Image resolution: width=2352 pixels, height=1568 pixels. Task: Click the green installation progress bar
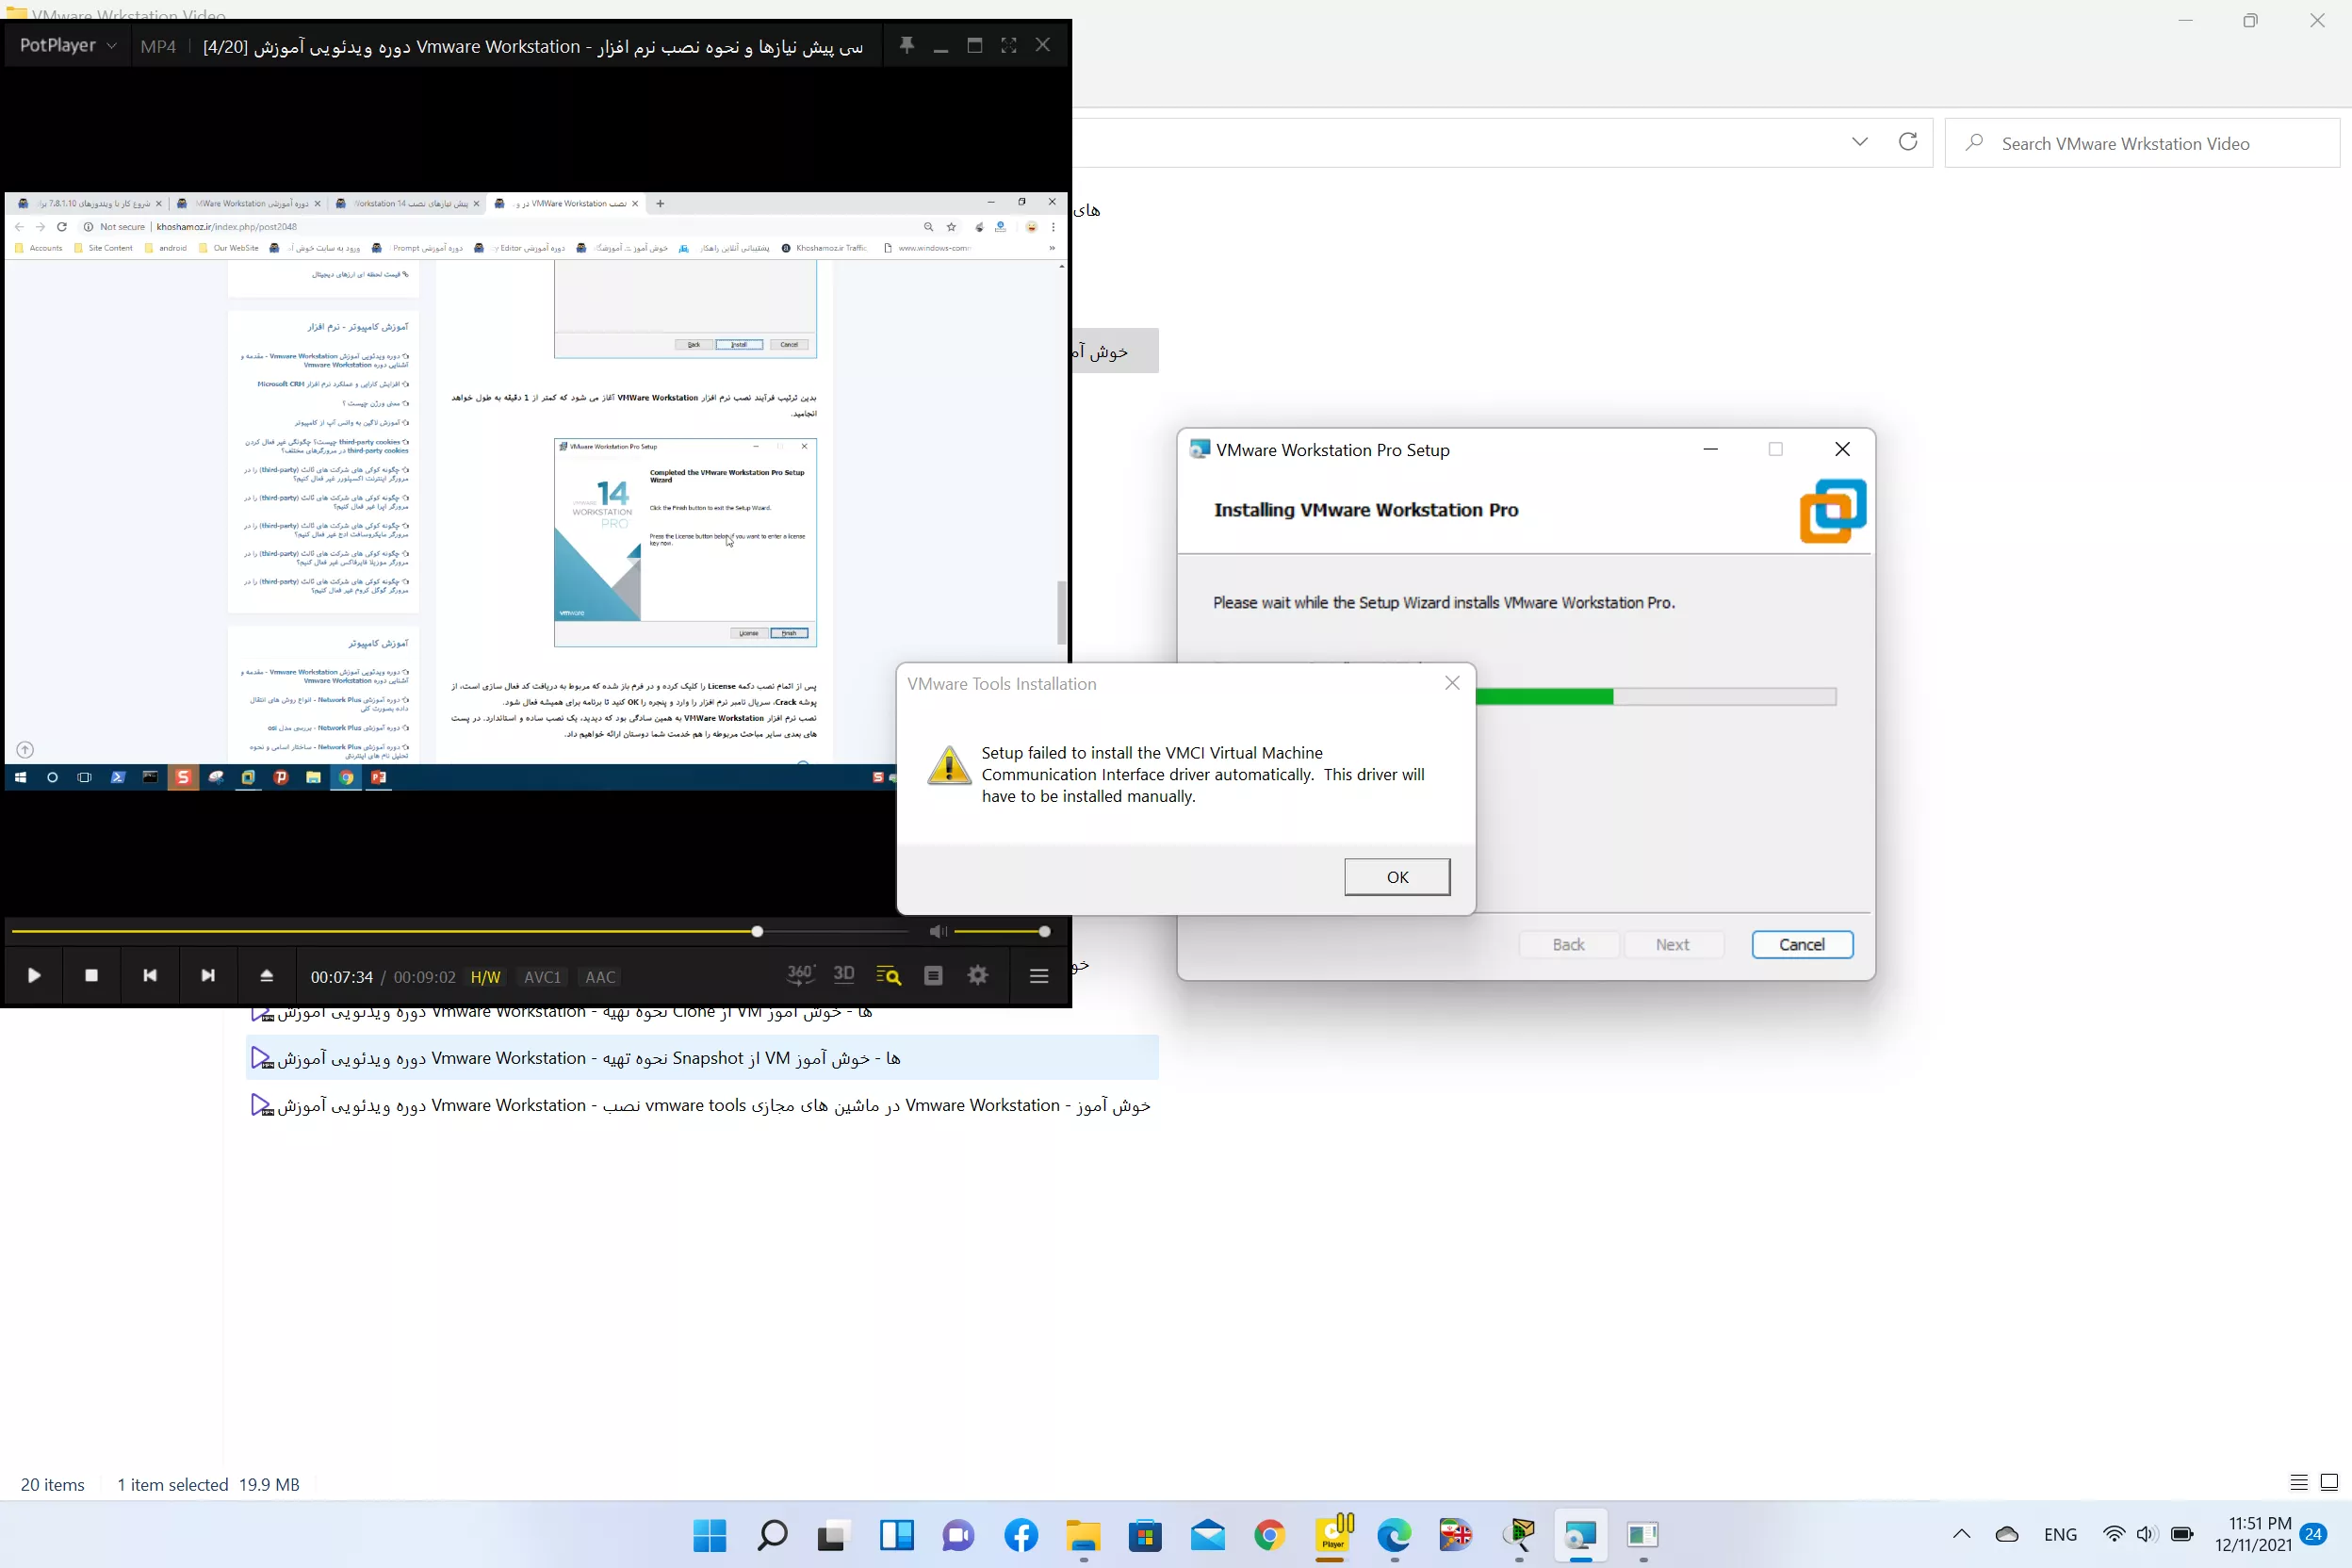click(1656, 697)
